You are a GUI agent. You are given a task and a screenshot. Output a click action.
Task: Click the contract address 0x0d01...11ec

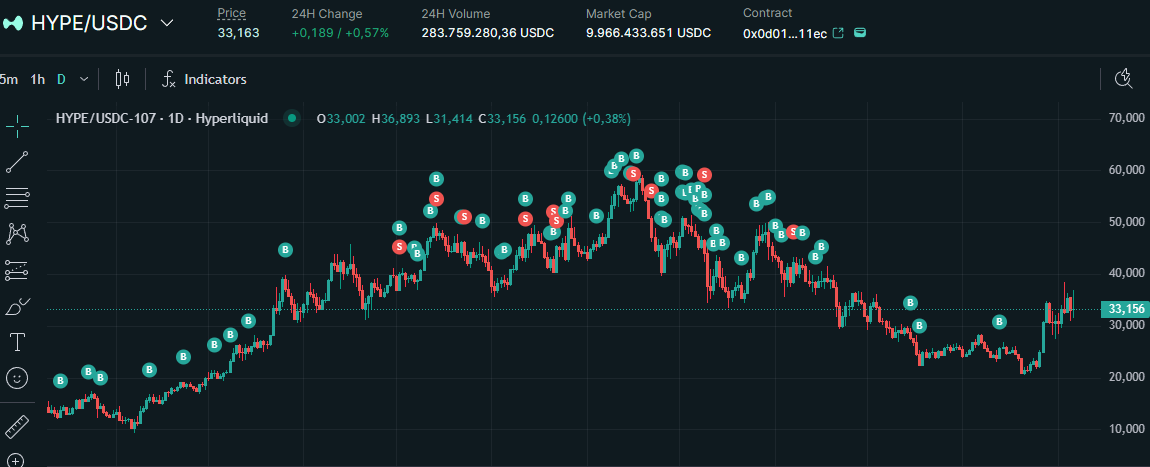[785, 33]
